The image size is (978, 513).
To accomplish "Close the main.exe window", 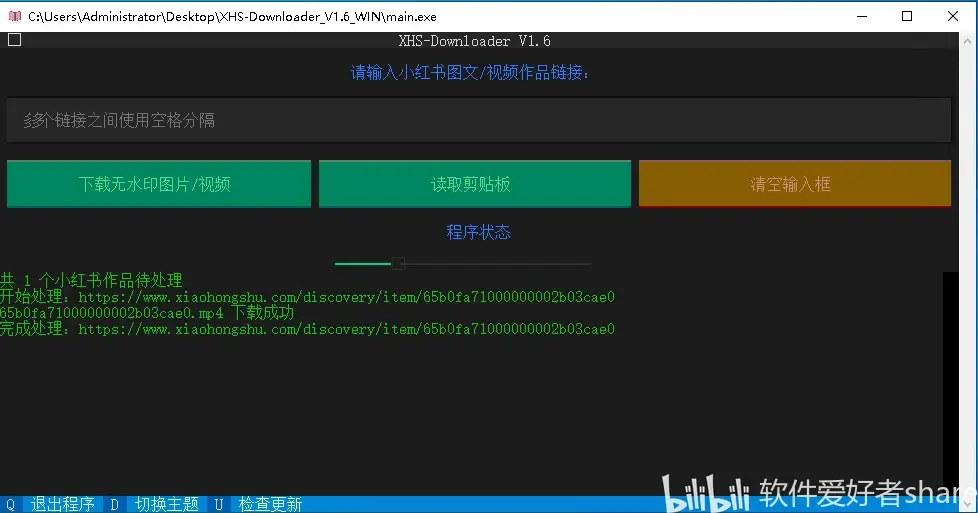I will pyautogui.click(x=952, y=16).
